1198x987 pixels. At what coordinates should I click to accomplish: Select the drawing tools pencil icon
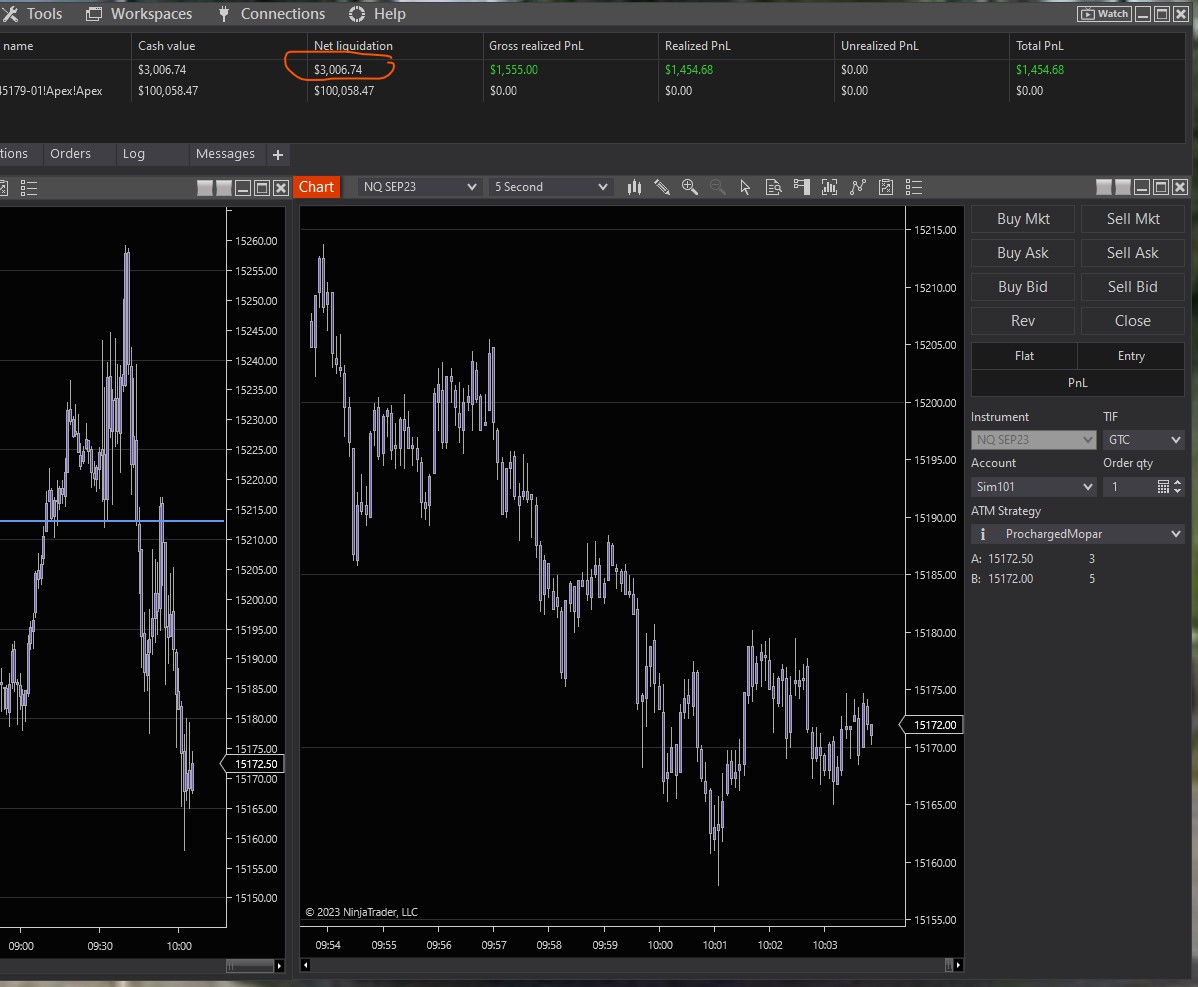point(661,187)
